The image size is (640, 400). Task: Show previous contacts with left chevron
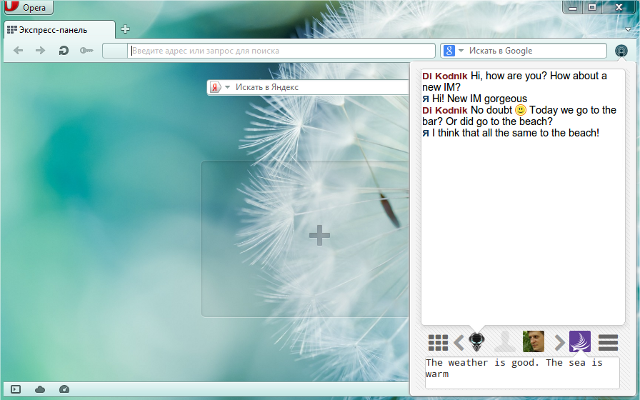pos(459,341)
